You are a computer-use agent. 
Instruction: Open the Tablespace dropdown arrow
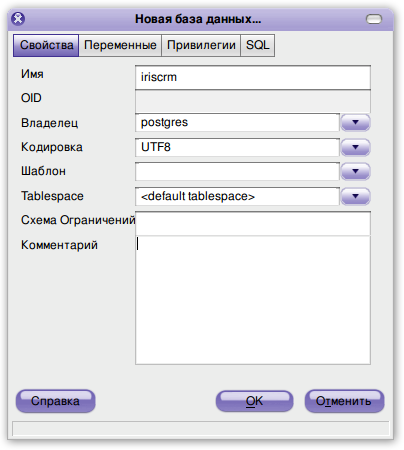coord(355,196)
